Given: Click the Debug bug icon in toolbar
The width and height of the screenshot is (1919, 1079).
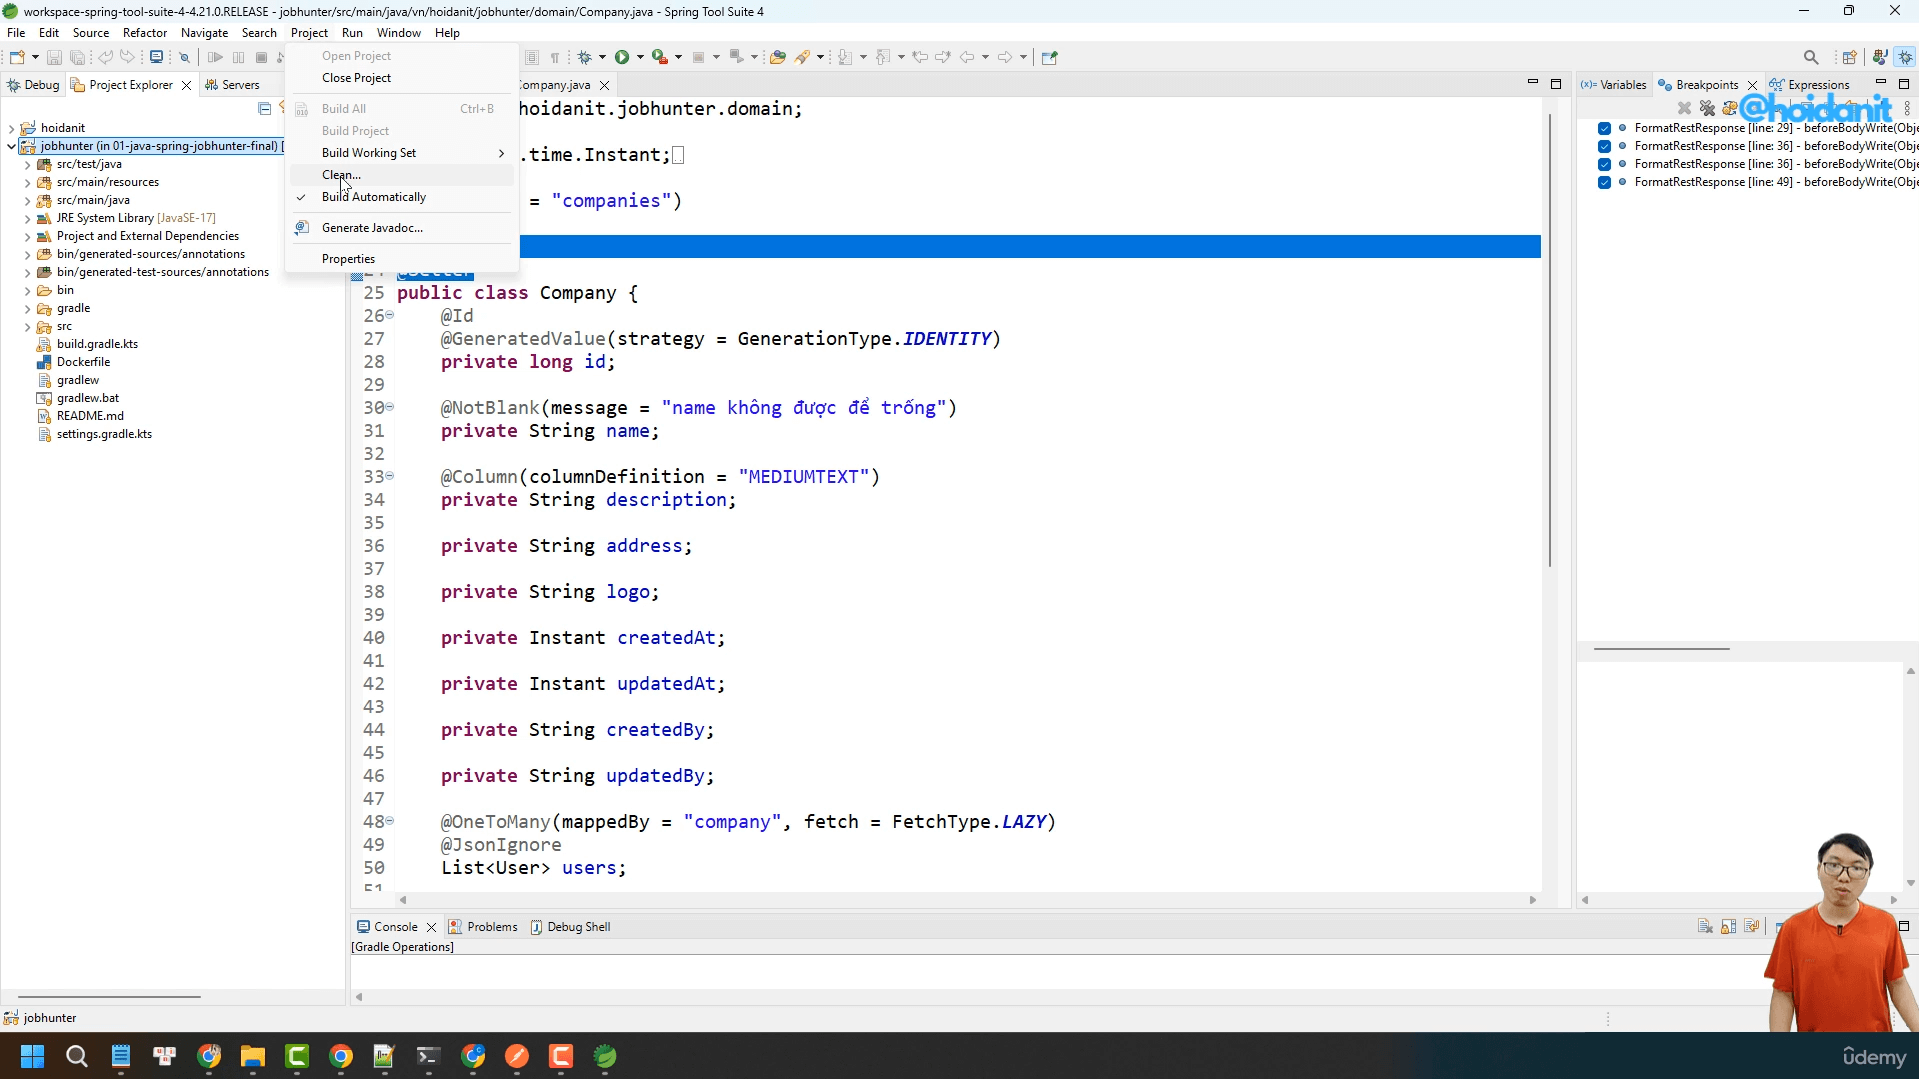Looking at the screenshot, I should [585, 57].
